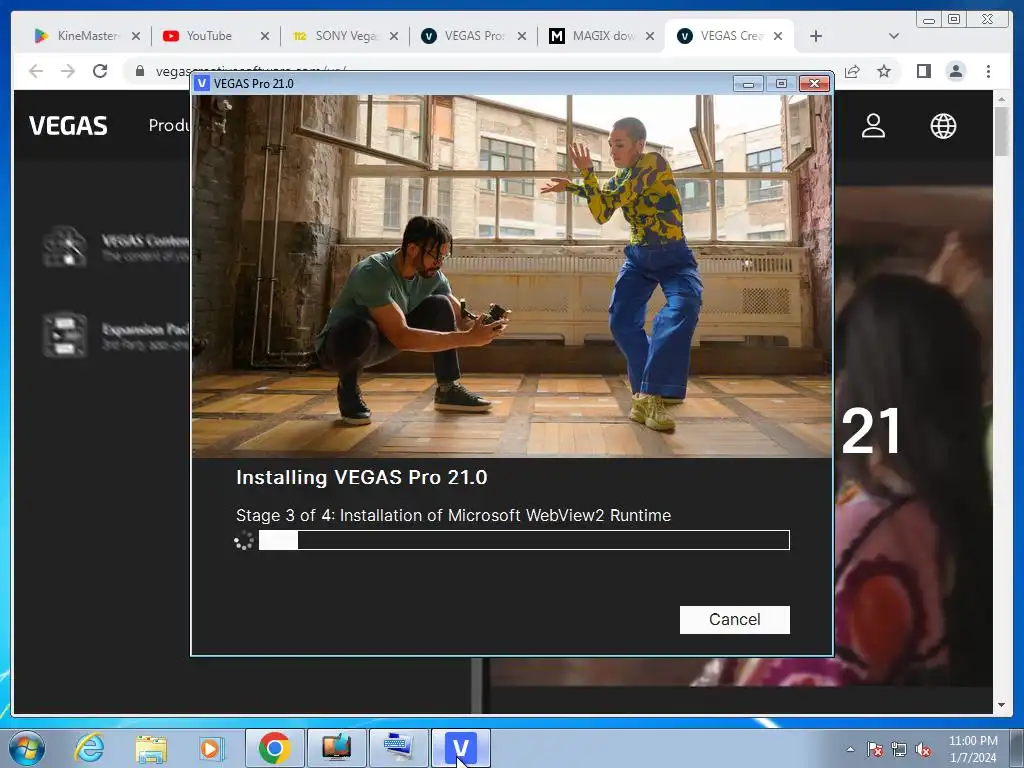Viewport: 1024px width, 768px height.
Task: Open the network tray icon
Action: 899,750
